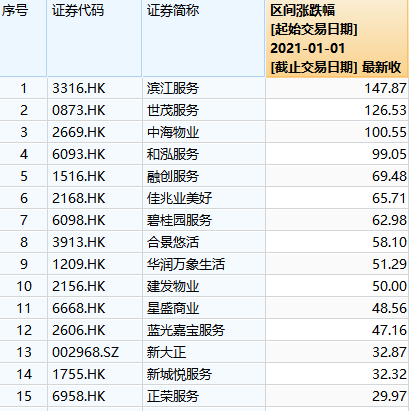Select the value 99.05 cell
Viewport: 409px width, 411px height.
tap(337, 154)
